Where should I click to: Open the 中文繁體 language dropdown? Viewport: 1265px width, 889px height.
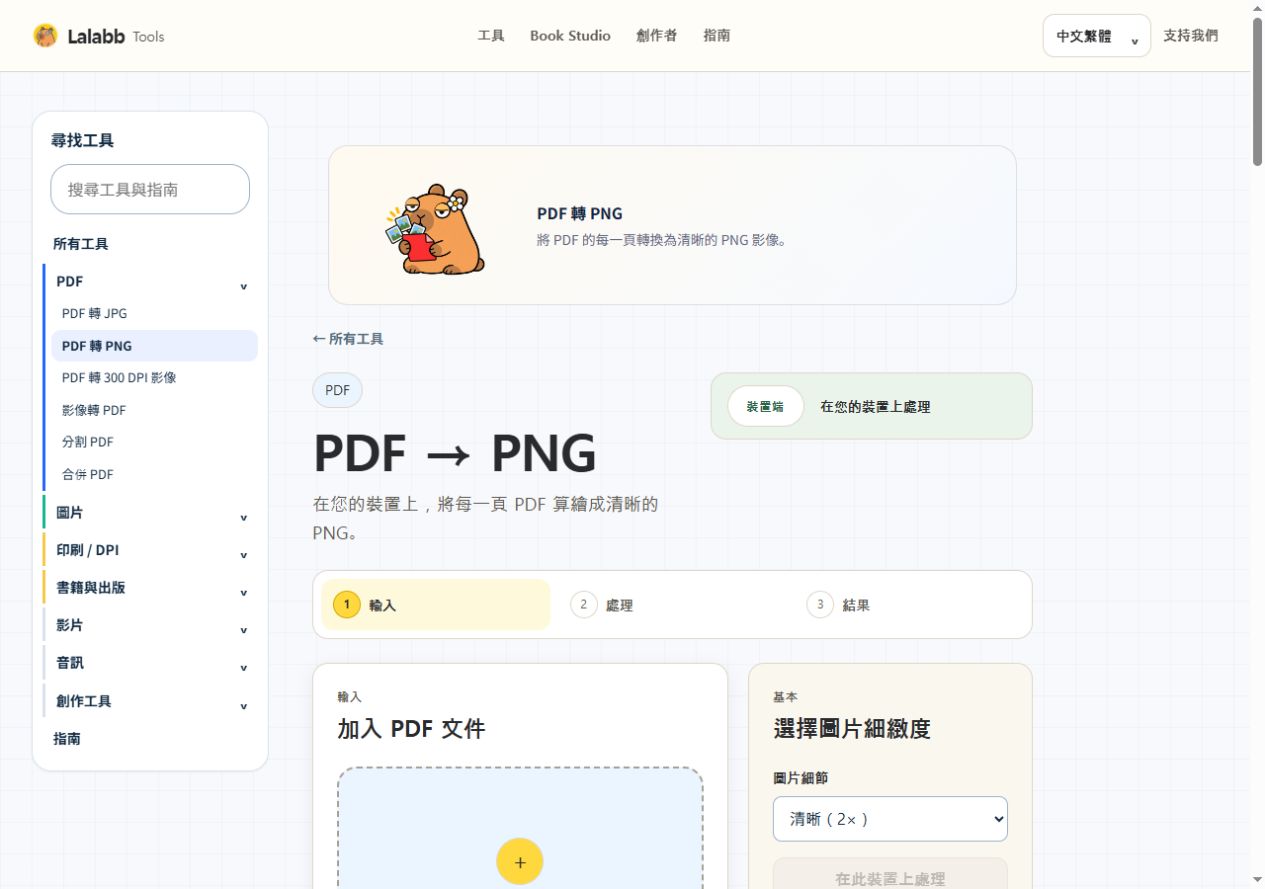pyautogui.click(x=1097, y=36)
